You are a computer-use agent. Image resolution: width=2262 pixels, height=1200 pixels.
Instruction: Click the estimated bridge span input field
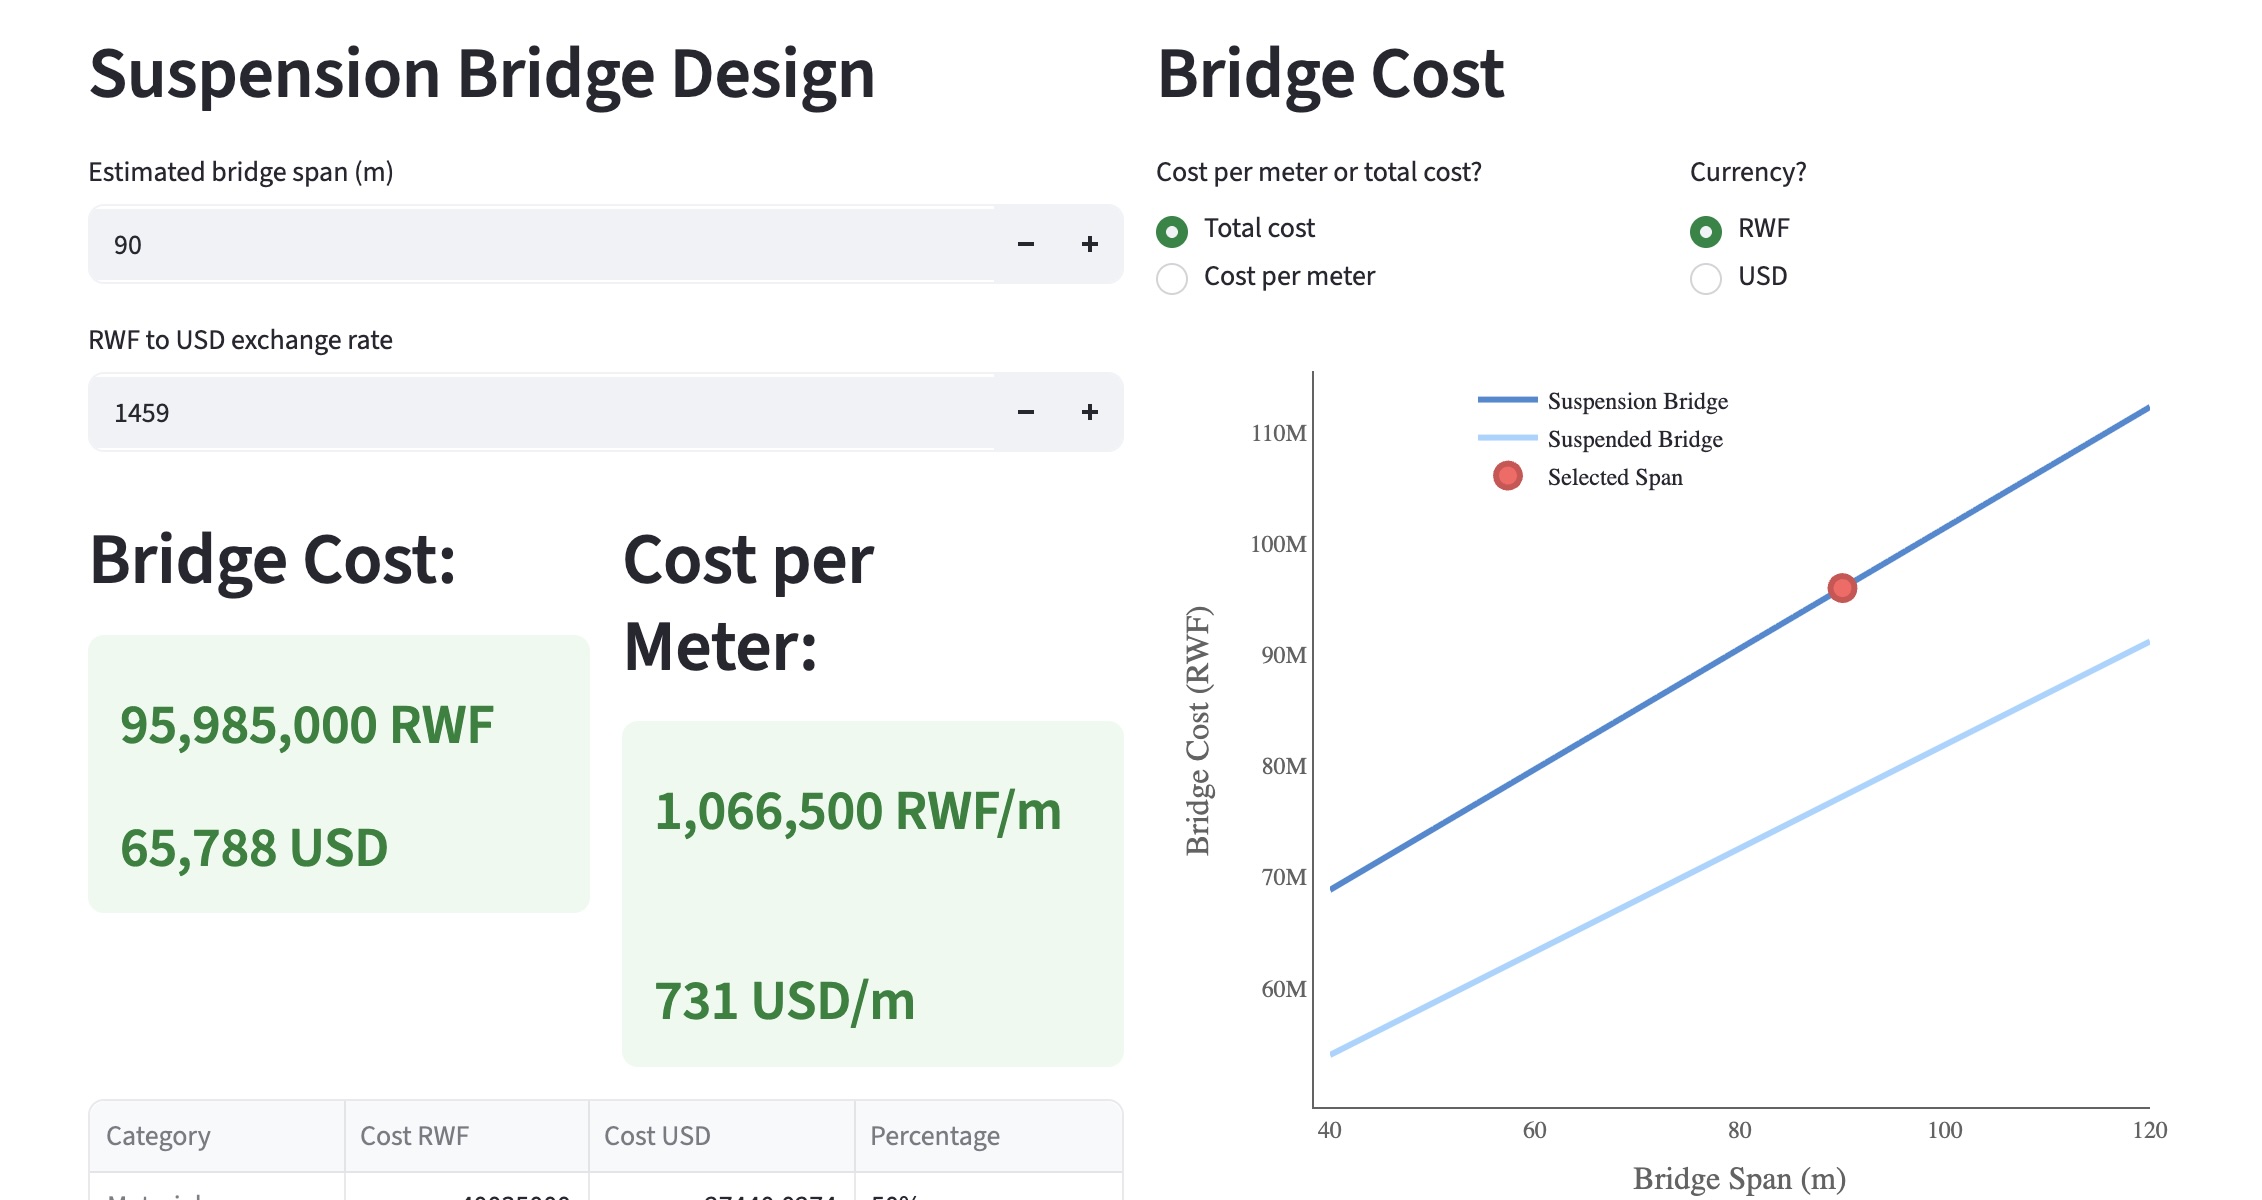(541, 245)
